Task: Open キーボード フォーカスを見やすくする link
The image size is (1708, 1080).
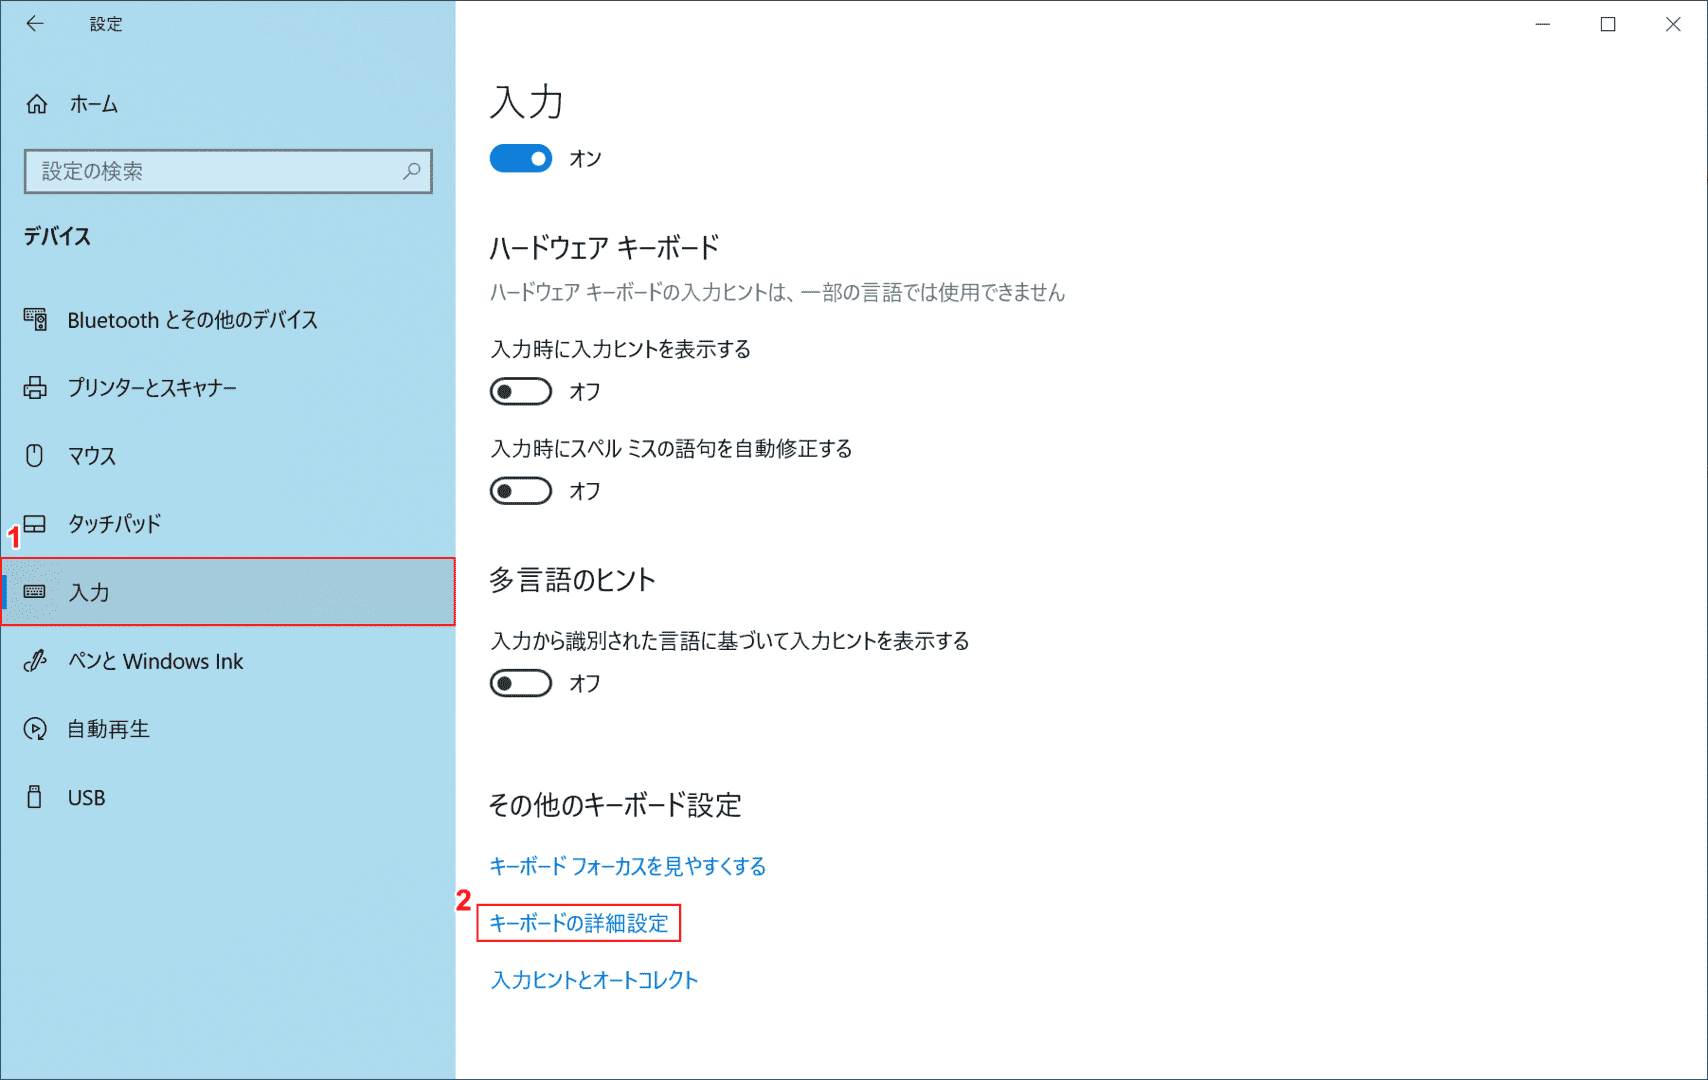Action: pyautogui.click(x=628, y=866)
